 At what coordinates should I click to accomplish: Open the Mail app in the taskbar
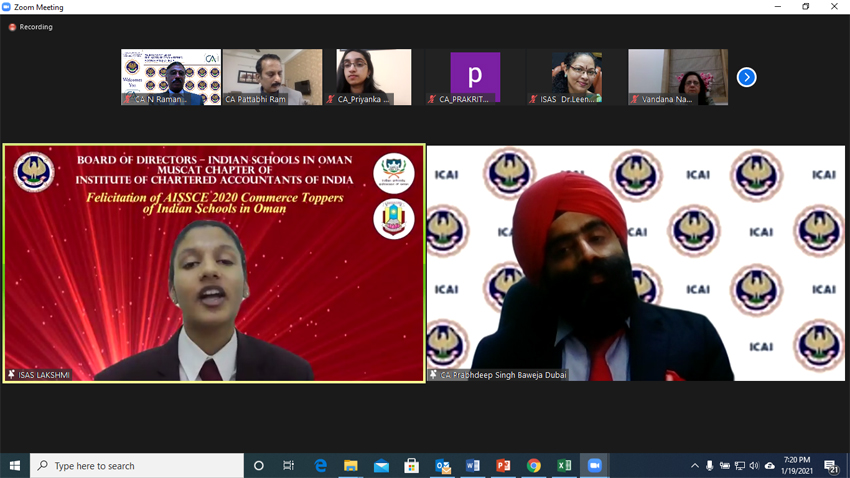coord(381,466)
